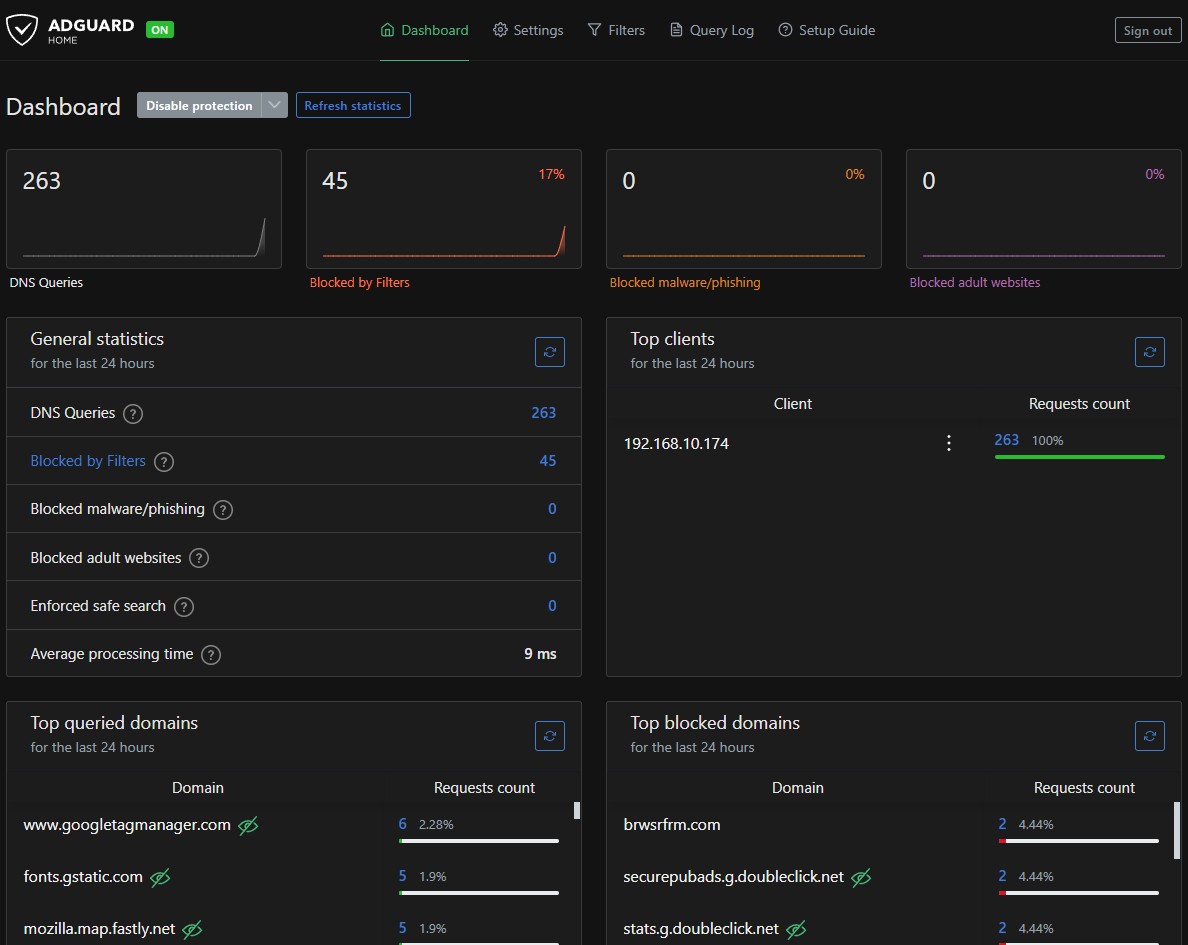Open options menu for client 192.168.10.174
Image resolution: width=1188 pixels, height=945 pixels.
click(x=949, y=443)
